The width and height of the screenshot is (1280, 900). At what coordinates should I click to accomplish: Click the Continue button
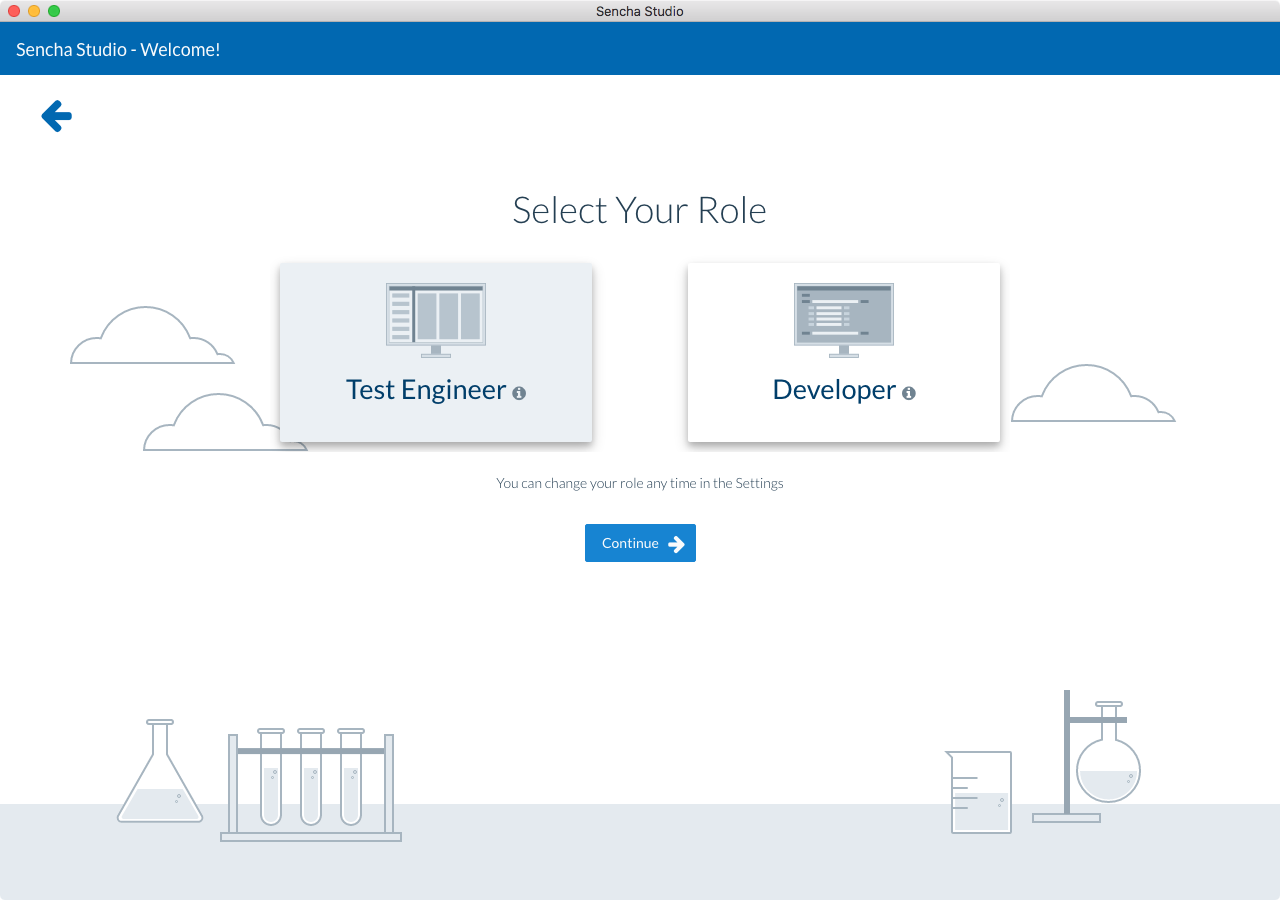pos(640,543)
